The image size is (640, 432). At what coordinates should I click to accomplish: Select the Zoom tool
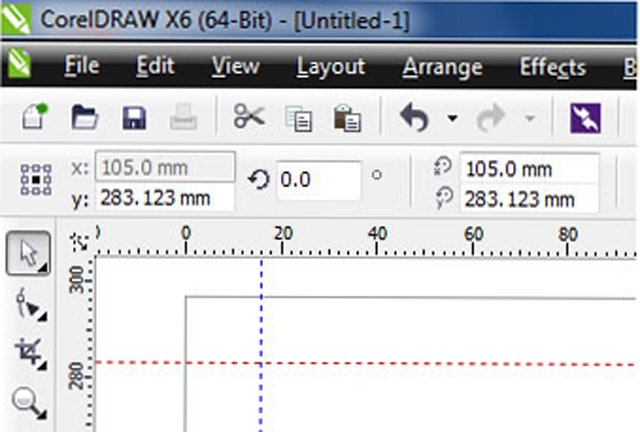click(29, 403)
